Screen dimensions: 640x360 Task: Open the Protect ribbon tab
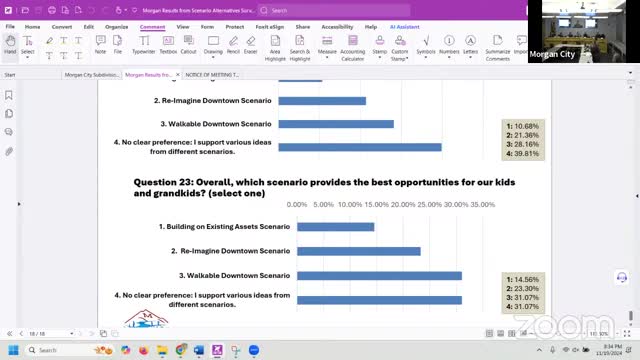235,27
